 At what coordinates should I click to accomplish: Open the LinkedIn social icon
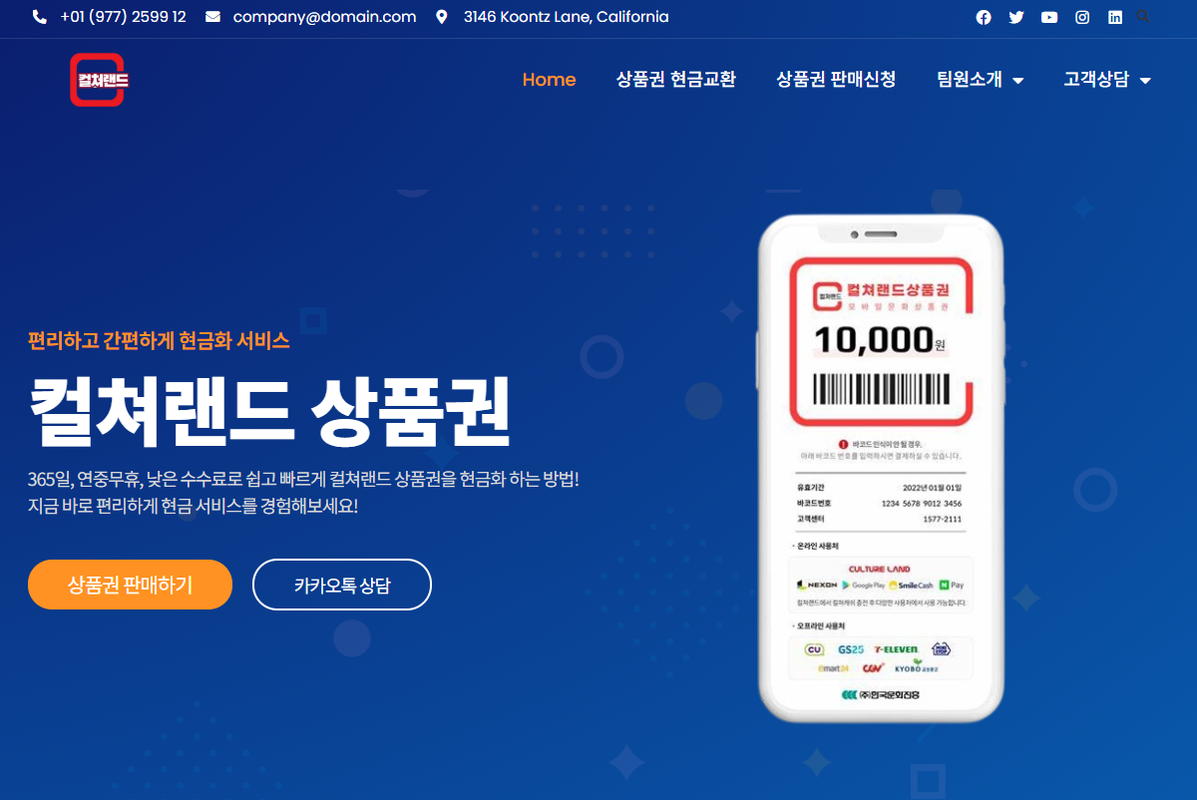[x=1115, y=17]
